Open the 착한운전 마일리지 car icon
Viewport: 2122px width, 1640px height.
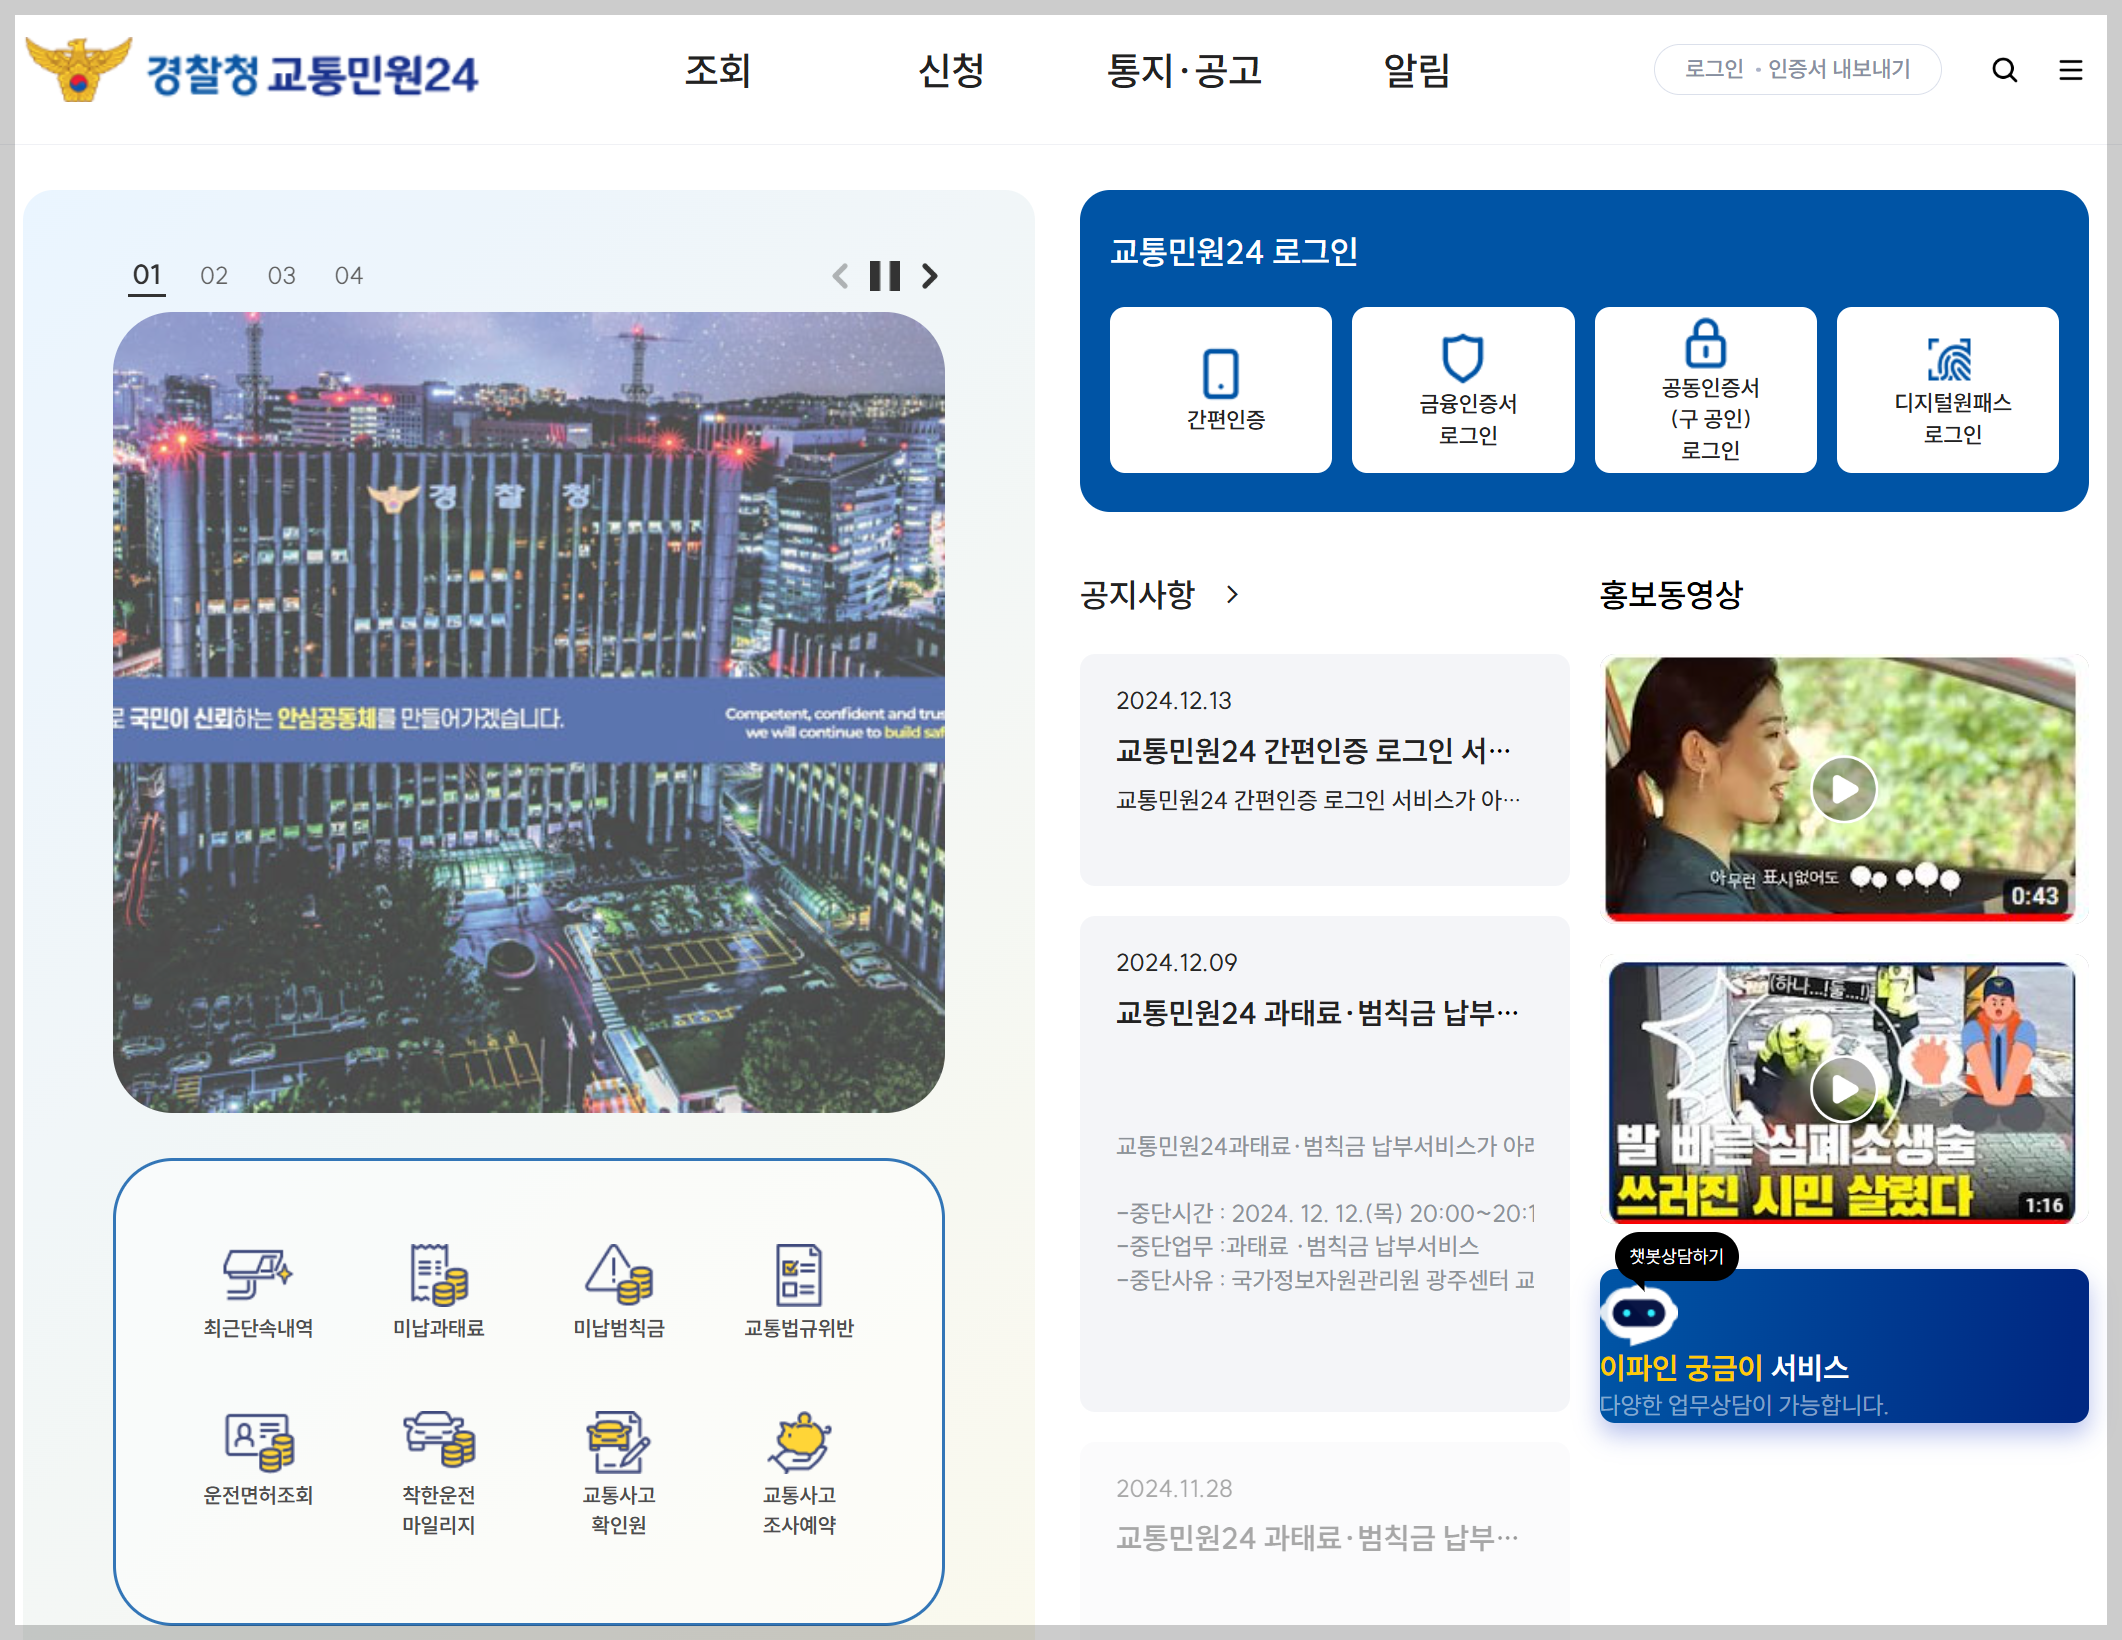438,1440
